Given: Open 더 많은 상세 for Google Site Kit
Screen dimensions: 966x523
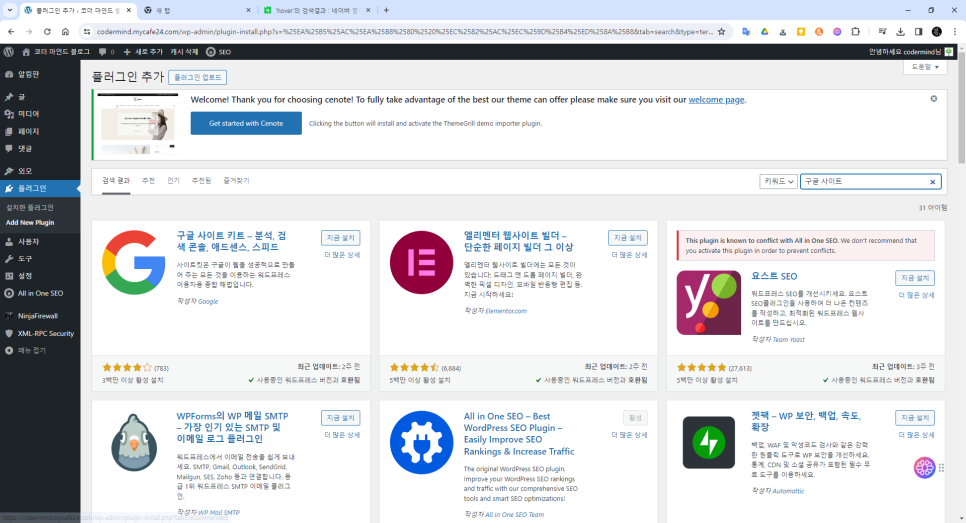Looking at the screenshot, I should (342, 254).
